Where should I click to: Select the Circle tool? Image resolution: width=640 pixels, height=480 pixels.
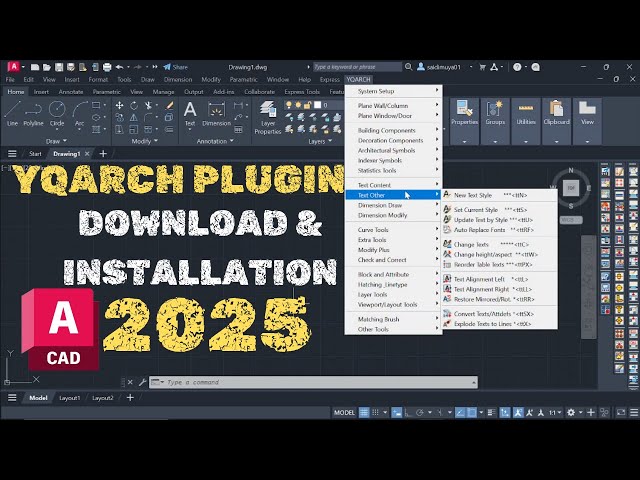[57, 114]
